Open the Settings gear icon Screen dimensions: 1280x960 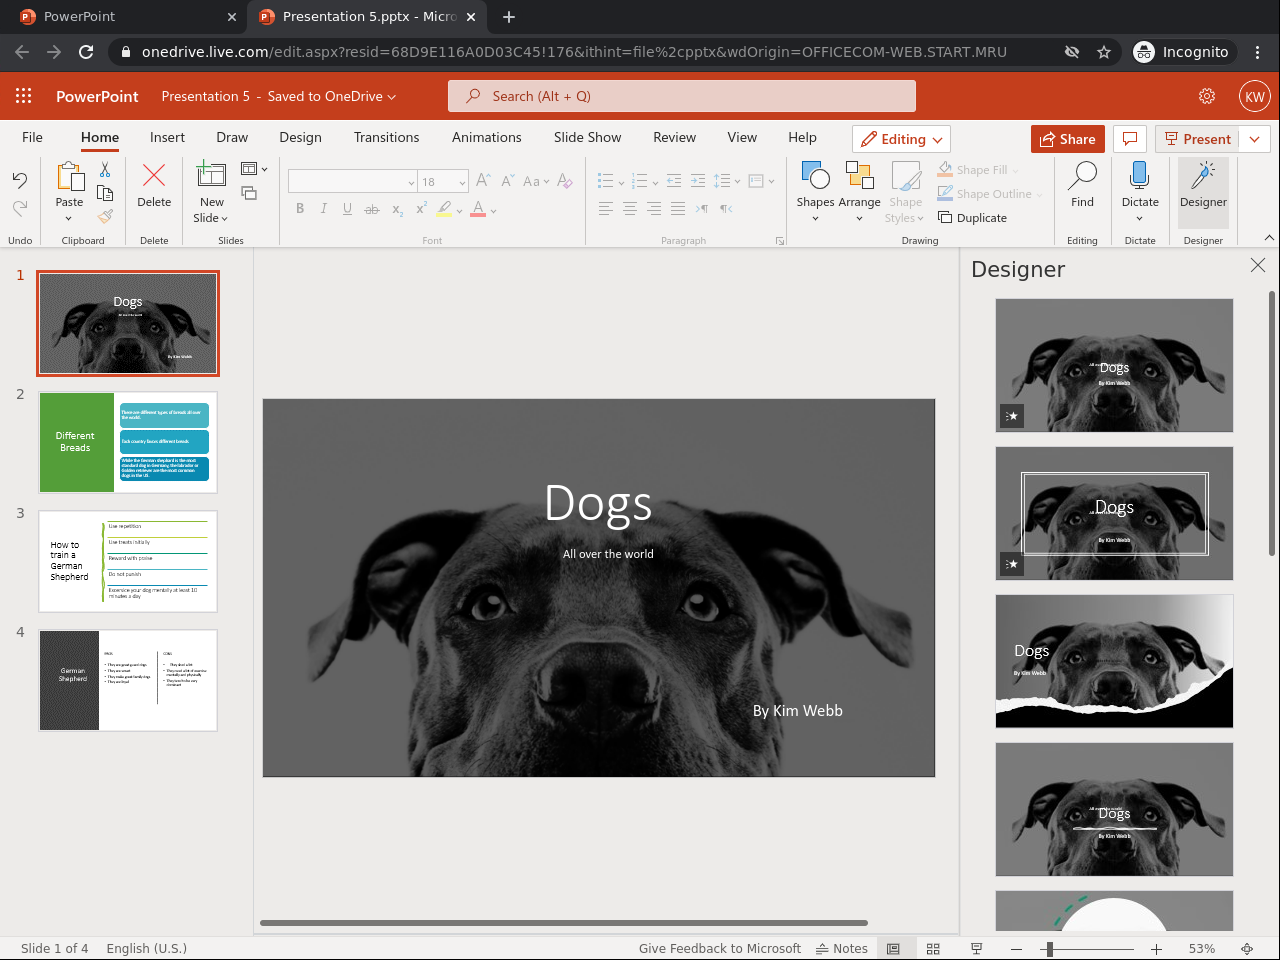pyautogui.click(x=1207, y=96)
